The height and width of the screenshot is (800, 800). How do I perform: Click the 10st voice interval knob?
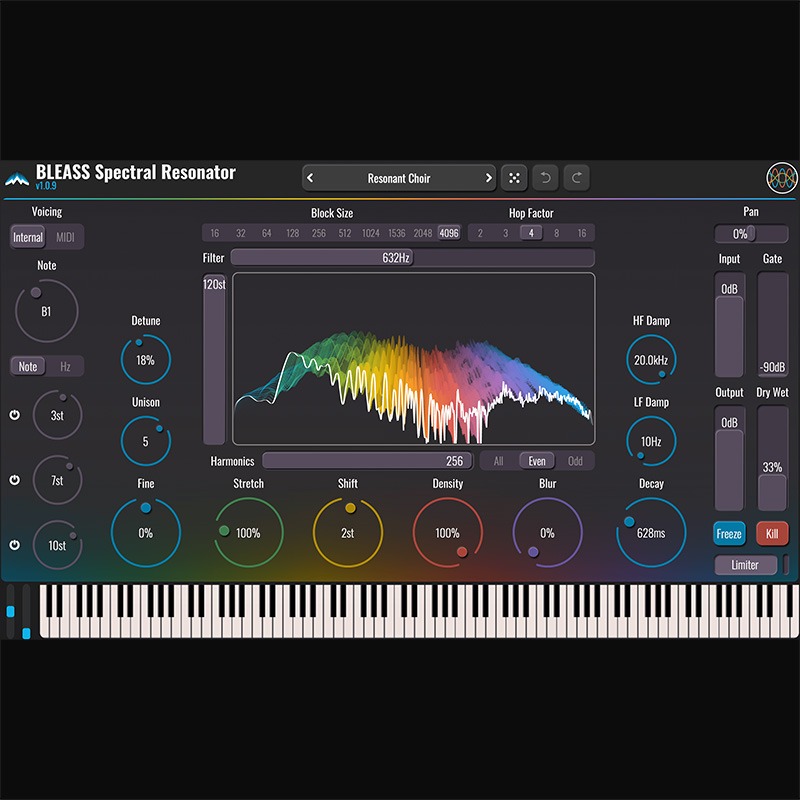[x=57, y=544]
